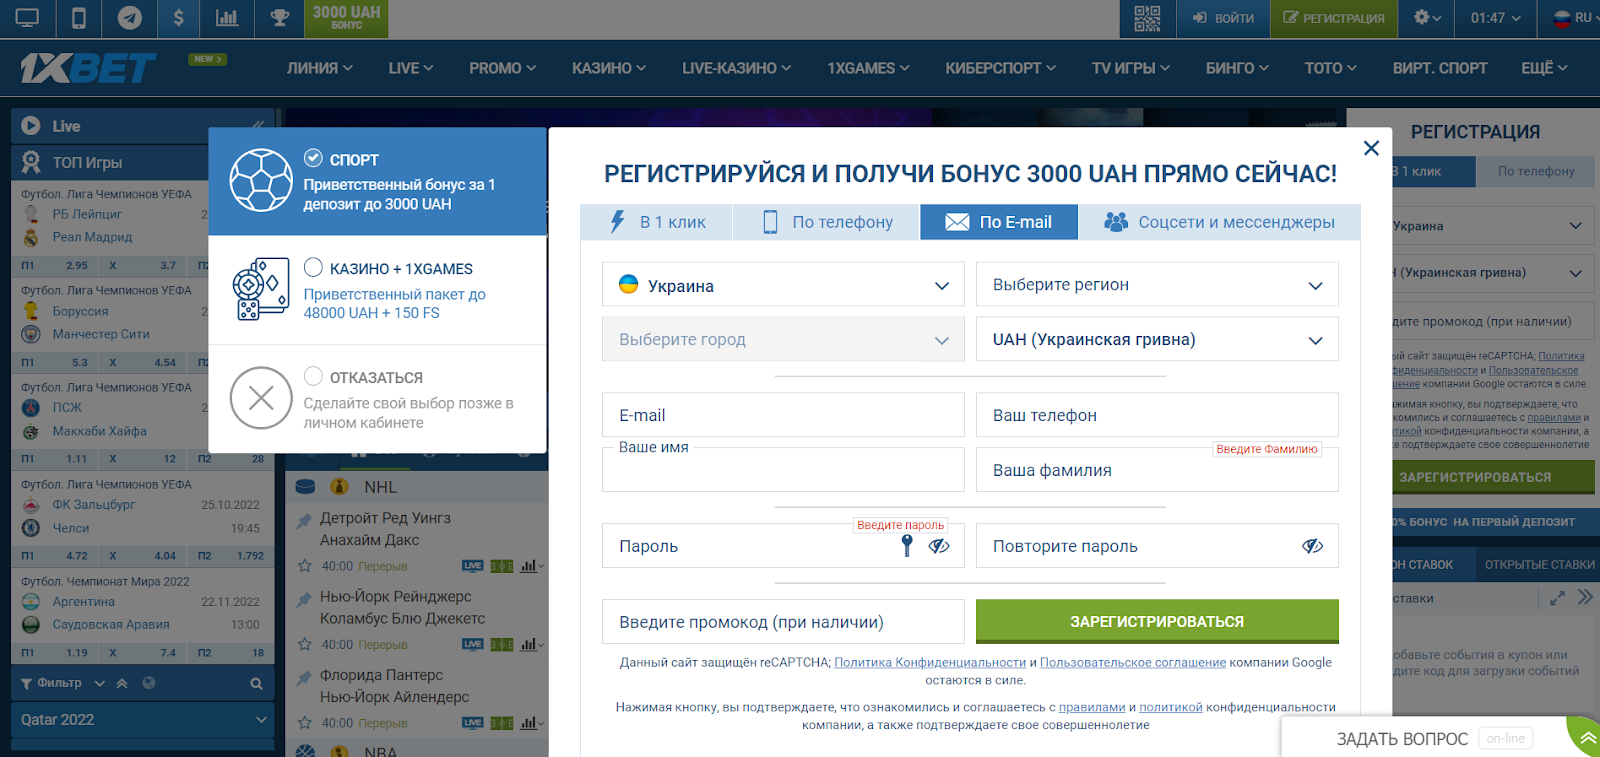
Task: Click the РЕГИСТРАЦИЯ button in top bar
Action: 1334,18
